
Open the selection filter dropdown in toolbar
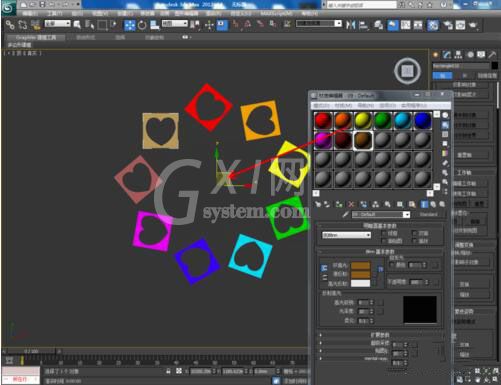point(57,23)
